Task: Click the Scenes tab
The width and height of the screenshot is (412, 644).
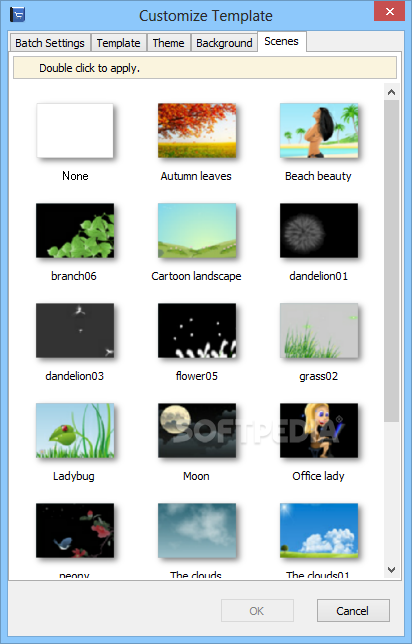Action: [281, 41]
